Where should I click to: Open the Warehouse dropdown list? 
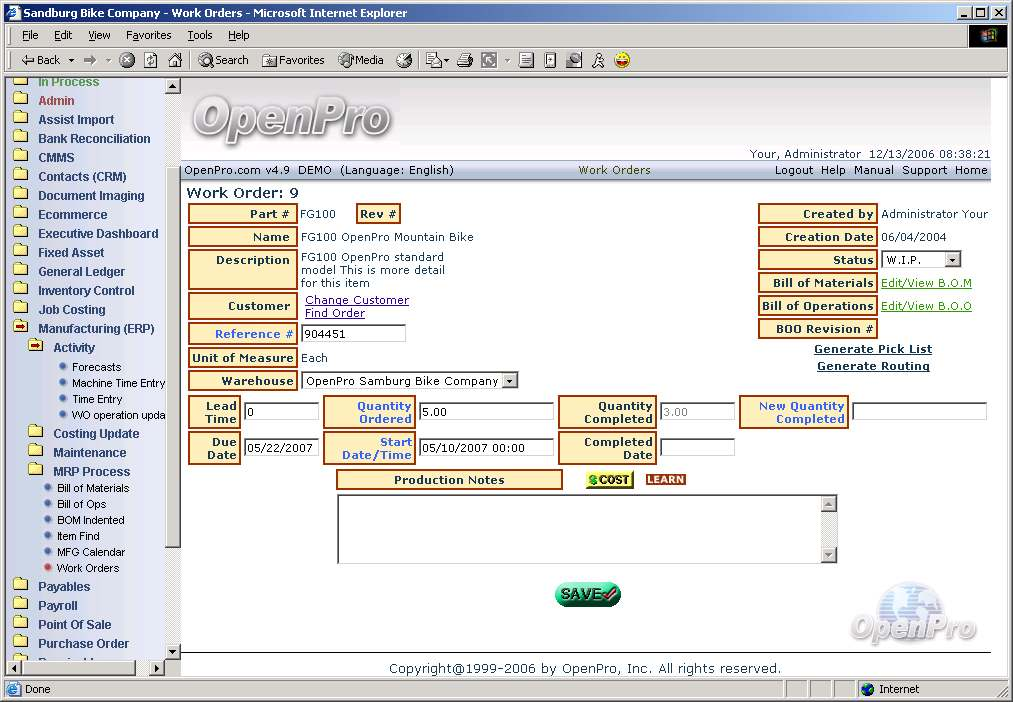point(510,381)
